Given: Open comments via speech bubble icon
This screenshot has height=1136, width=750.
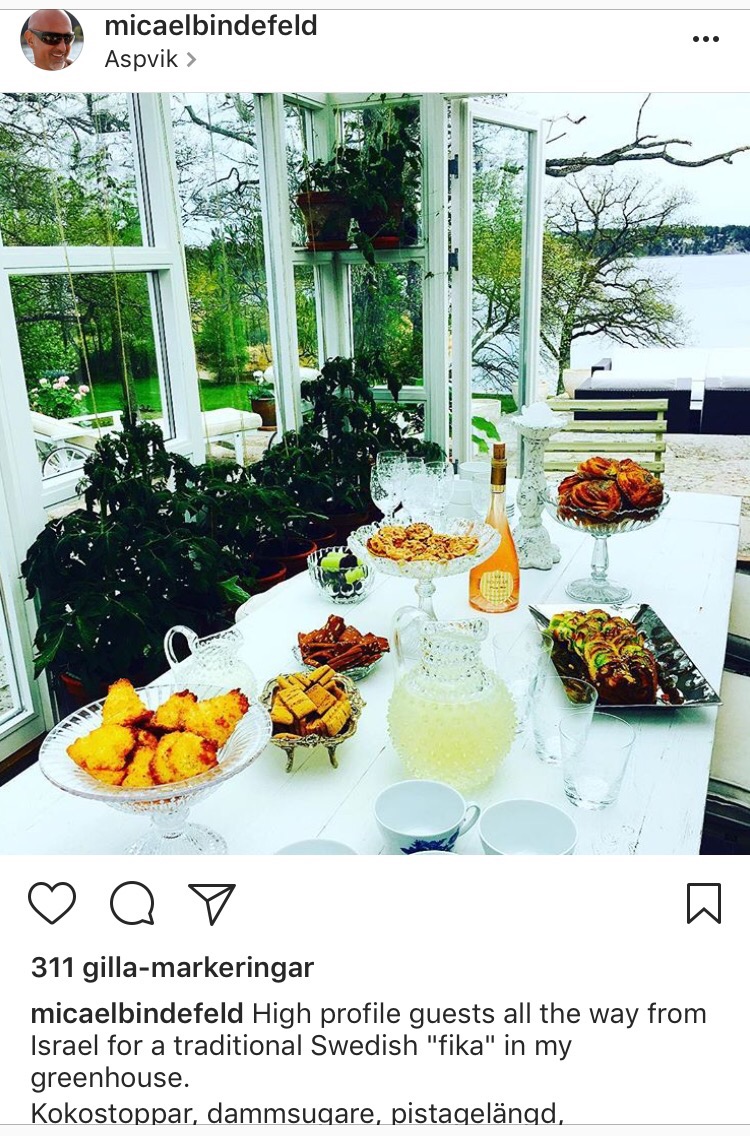Looking at the screenshot, I should coord(132,903).
